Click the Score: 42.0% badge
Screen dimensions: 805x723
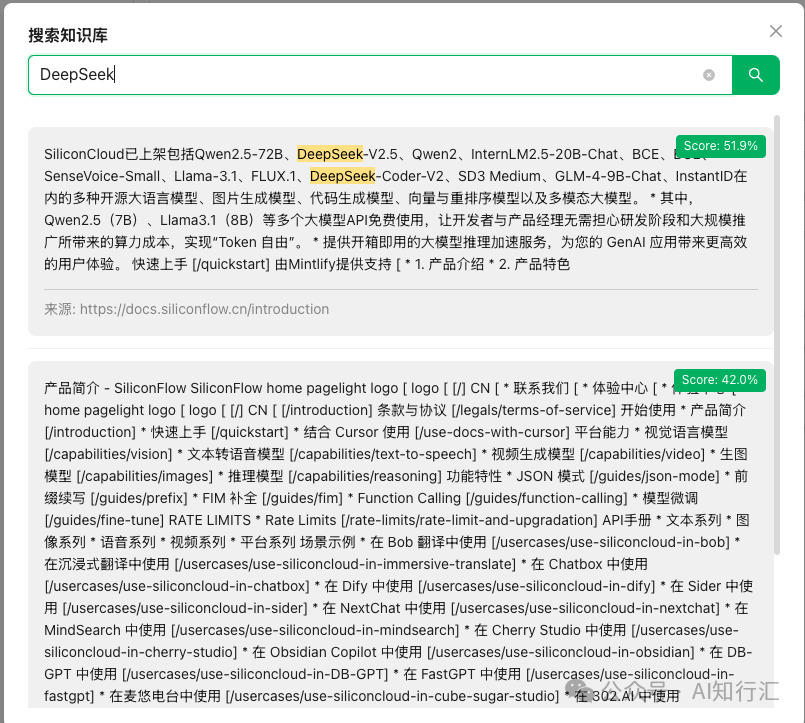720,380
